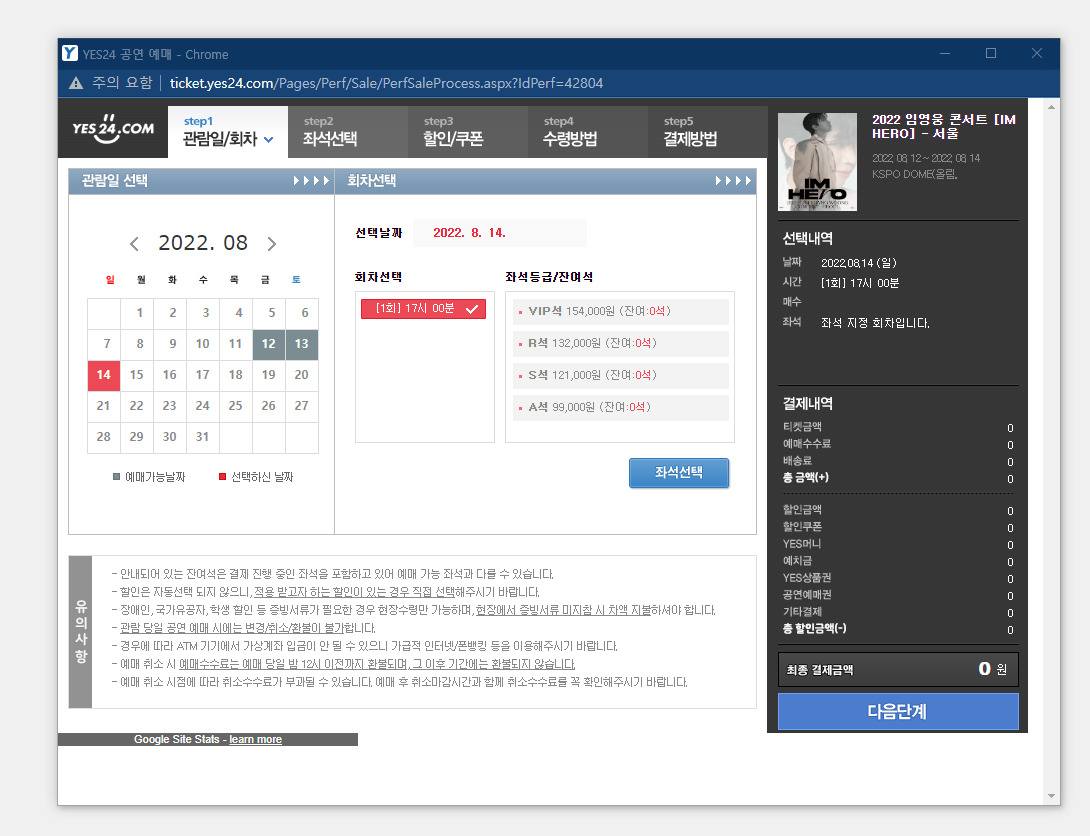This screenshot has width=1090, height=836.
Task: Select August 12 on the calendar
Action: tap(269, 344)
